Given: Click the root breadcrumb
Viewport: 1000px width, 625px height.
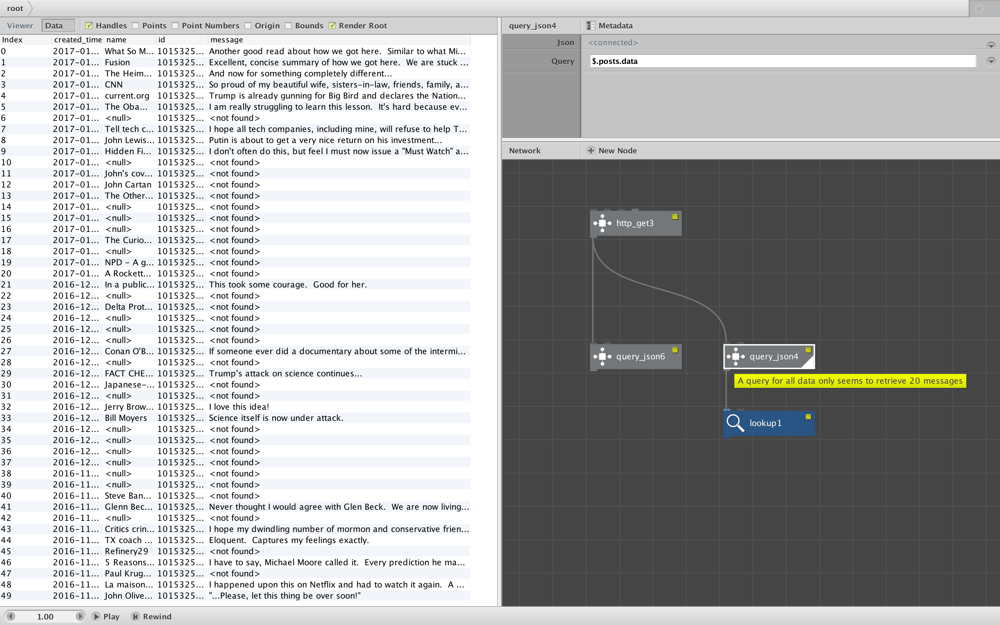Looking at the screenshot, I should tap(15, 8).
